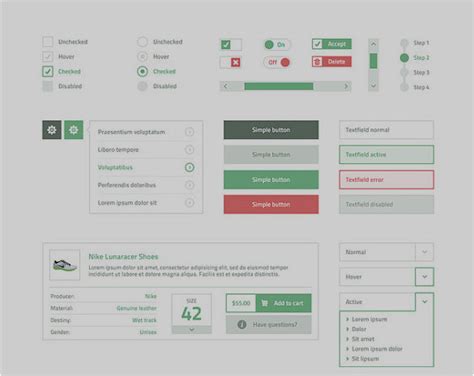Click the down arrow of the vertical scrollbar
The height and width of the screenshot is (376, 474).
click(373, 86)
